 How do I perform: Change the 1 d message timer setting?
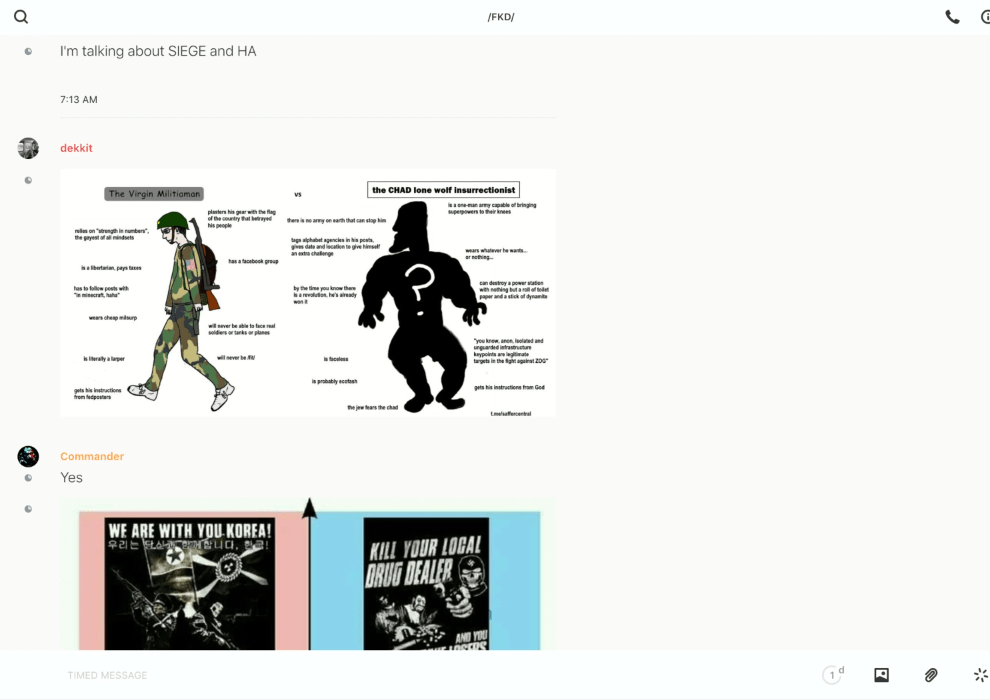[833, 675]
